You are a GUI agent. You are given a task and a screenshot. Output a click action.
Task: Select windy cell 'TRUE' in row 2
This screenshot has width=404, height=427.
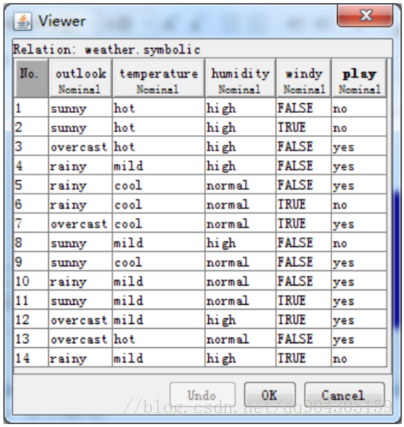(304, 127)
